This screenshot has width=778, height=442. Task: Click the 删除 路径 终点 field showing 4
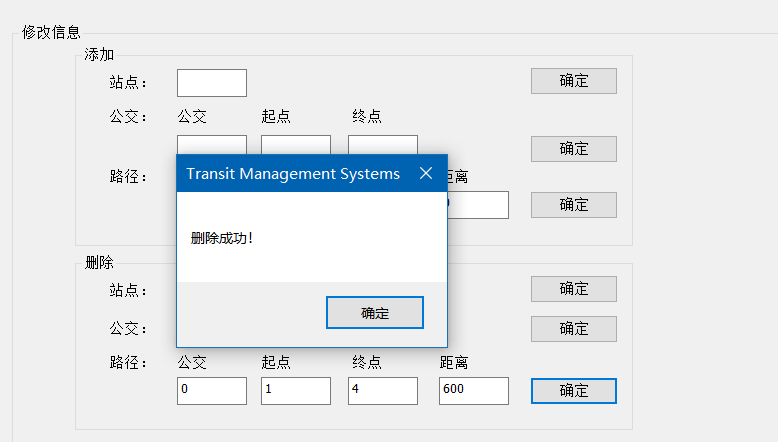383,391
